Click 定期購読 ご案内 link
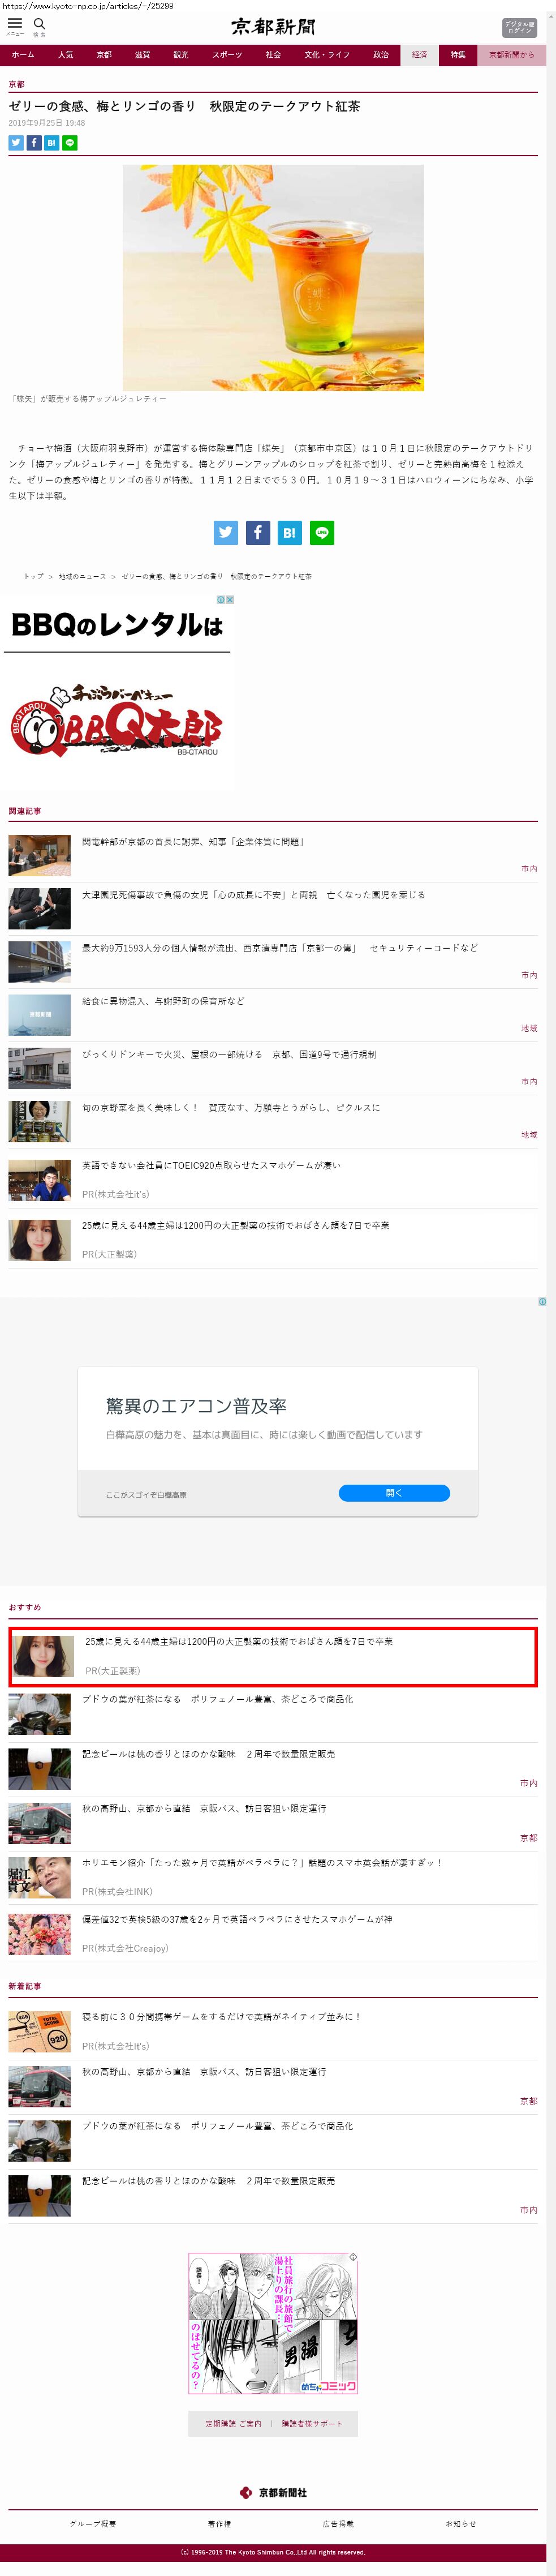 point(233,2423)
